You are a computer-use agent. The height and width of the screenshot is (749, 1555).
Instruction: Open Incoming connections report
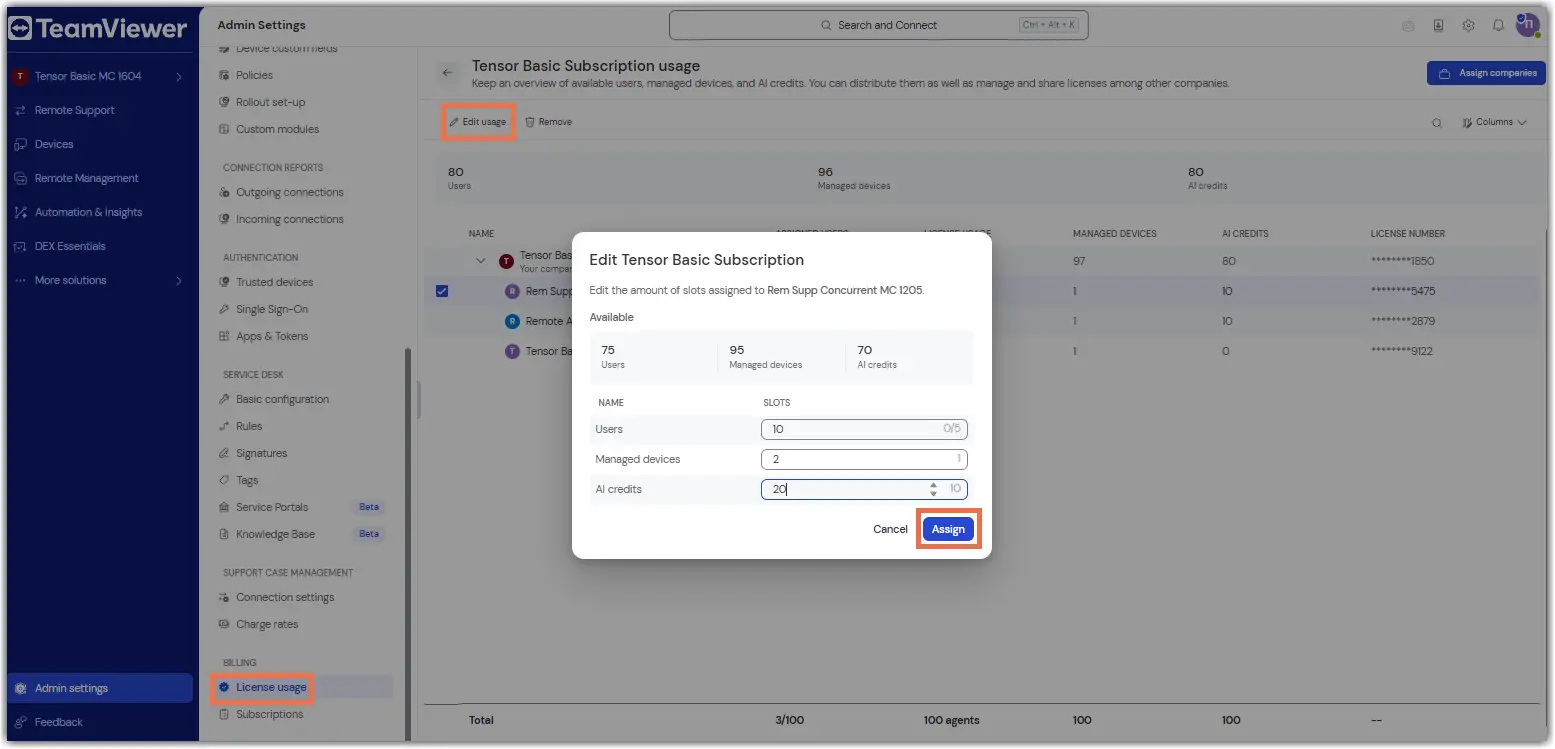pyautogui.click(x=289, y=219)
